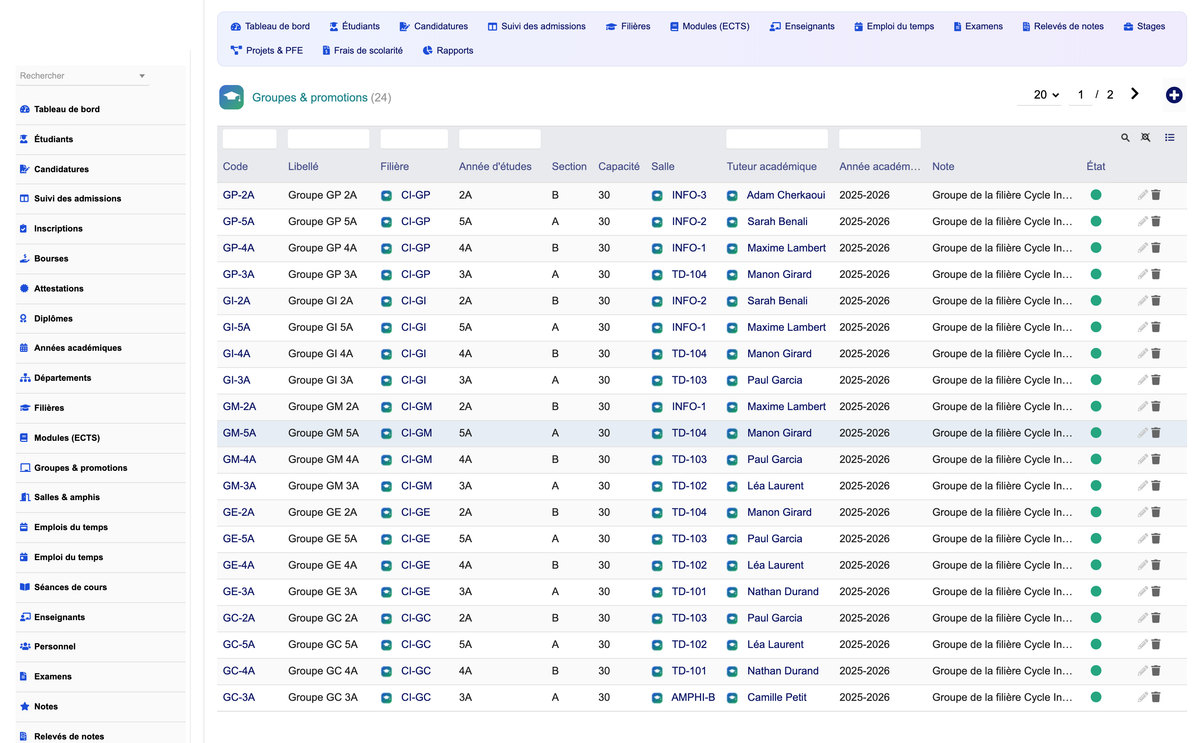Edit the GP-2A row with pencil icon

1142,195
